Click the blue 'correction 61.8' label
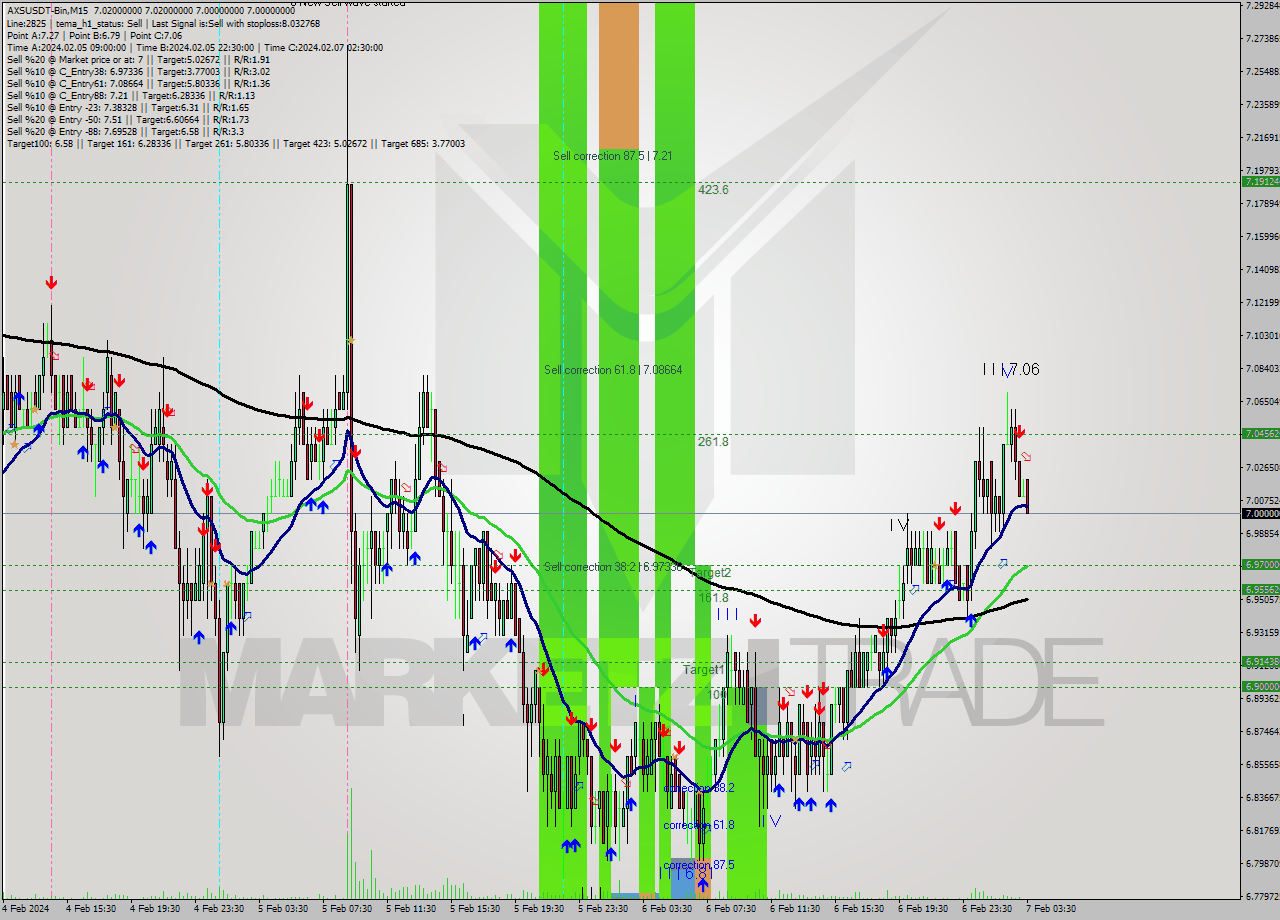Screen dimensions: 1280x920 click(699, 825)
